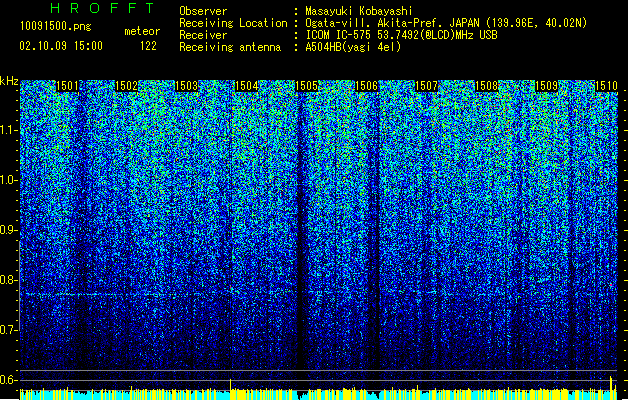
Task: Click the 1508 time marker
Action: pos(487,86)
